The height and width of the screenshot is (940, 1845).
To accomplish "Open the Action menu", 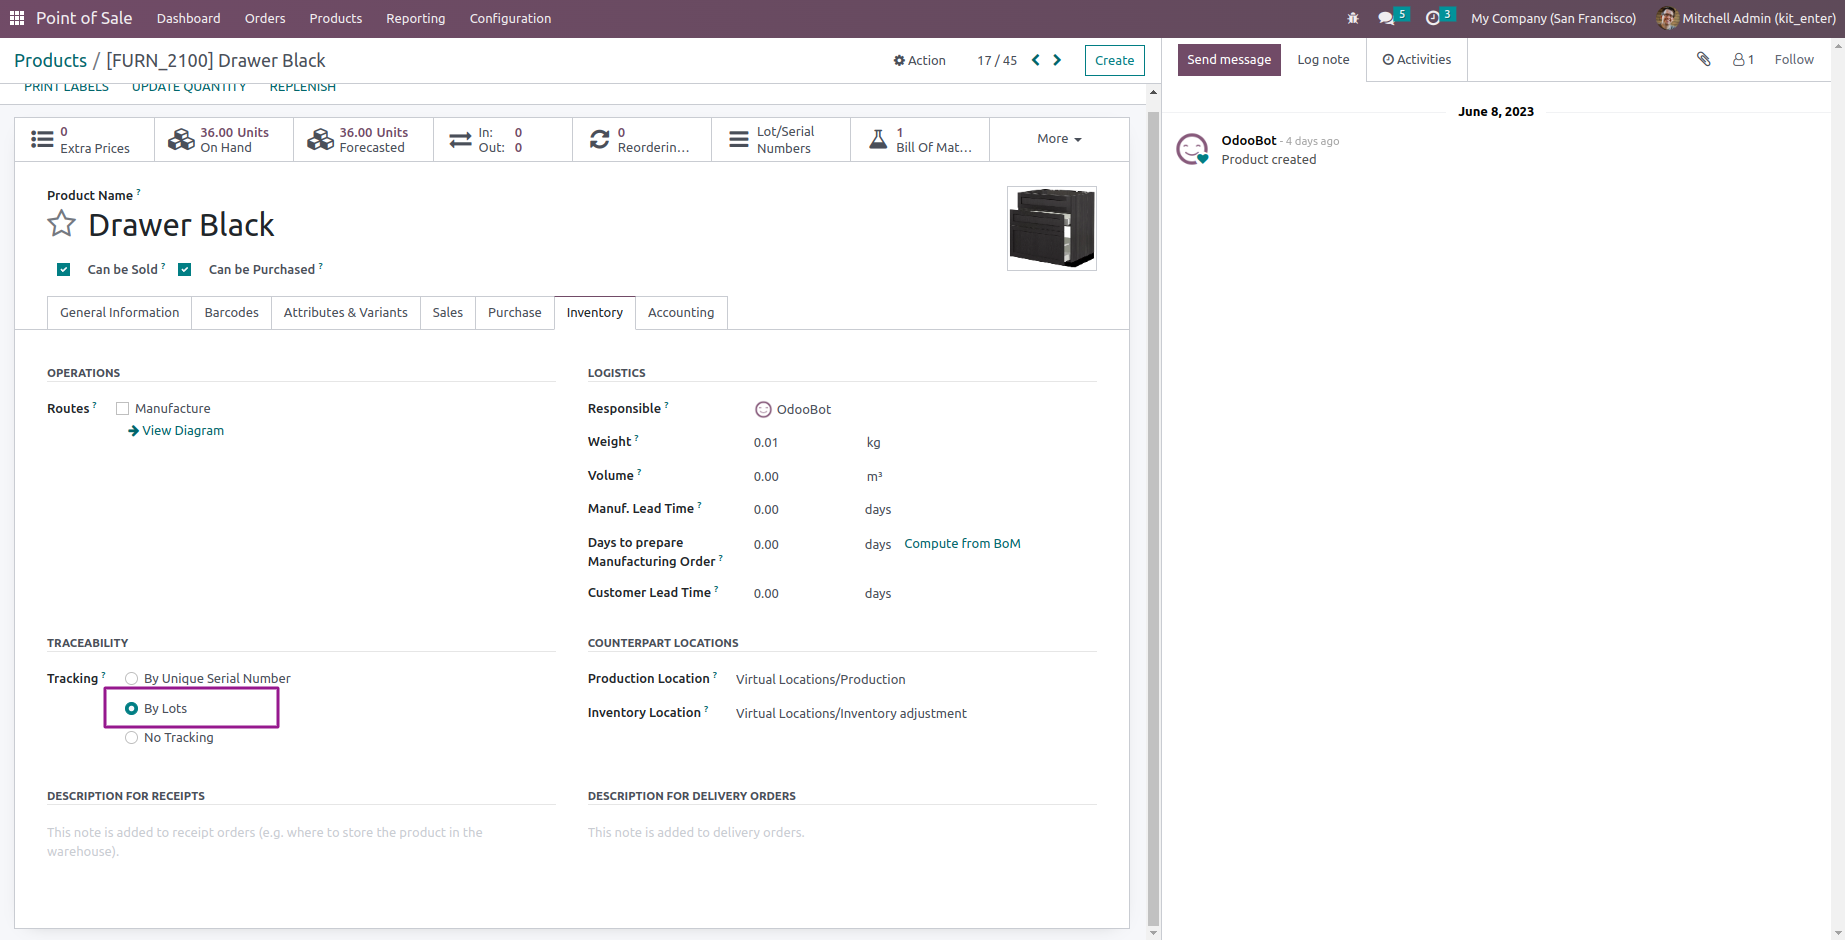I will tap(919, 60).
